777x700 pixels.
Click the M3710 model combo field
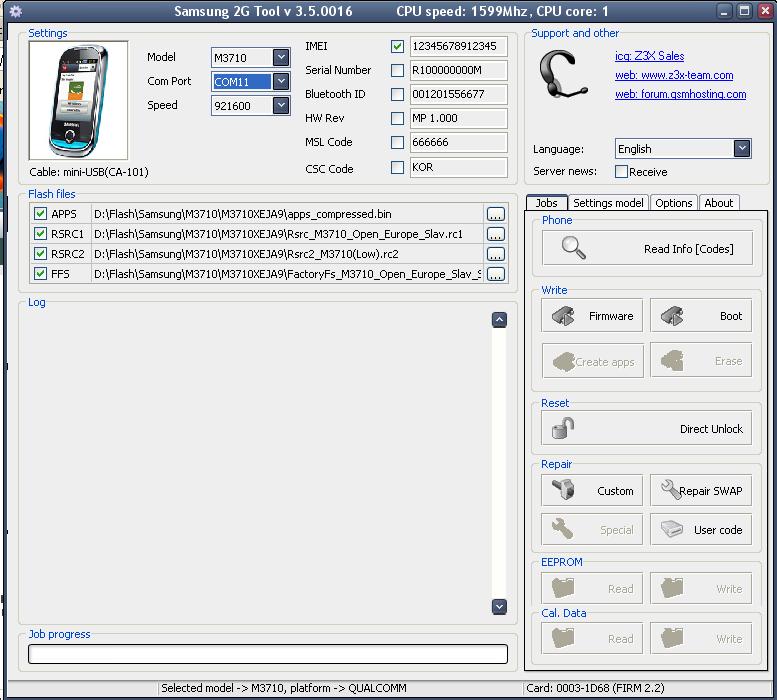(x=250, y=57)
